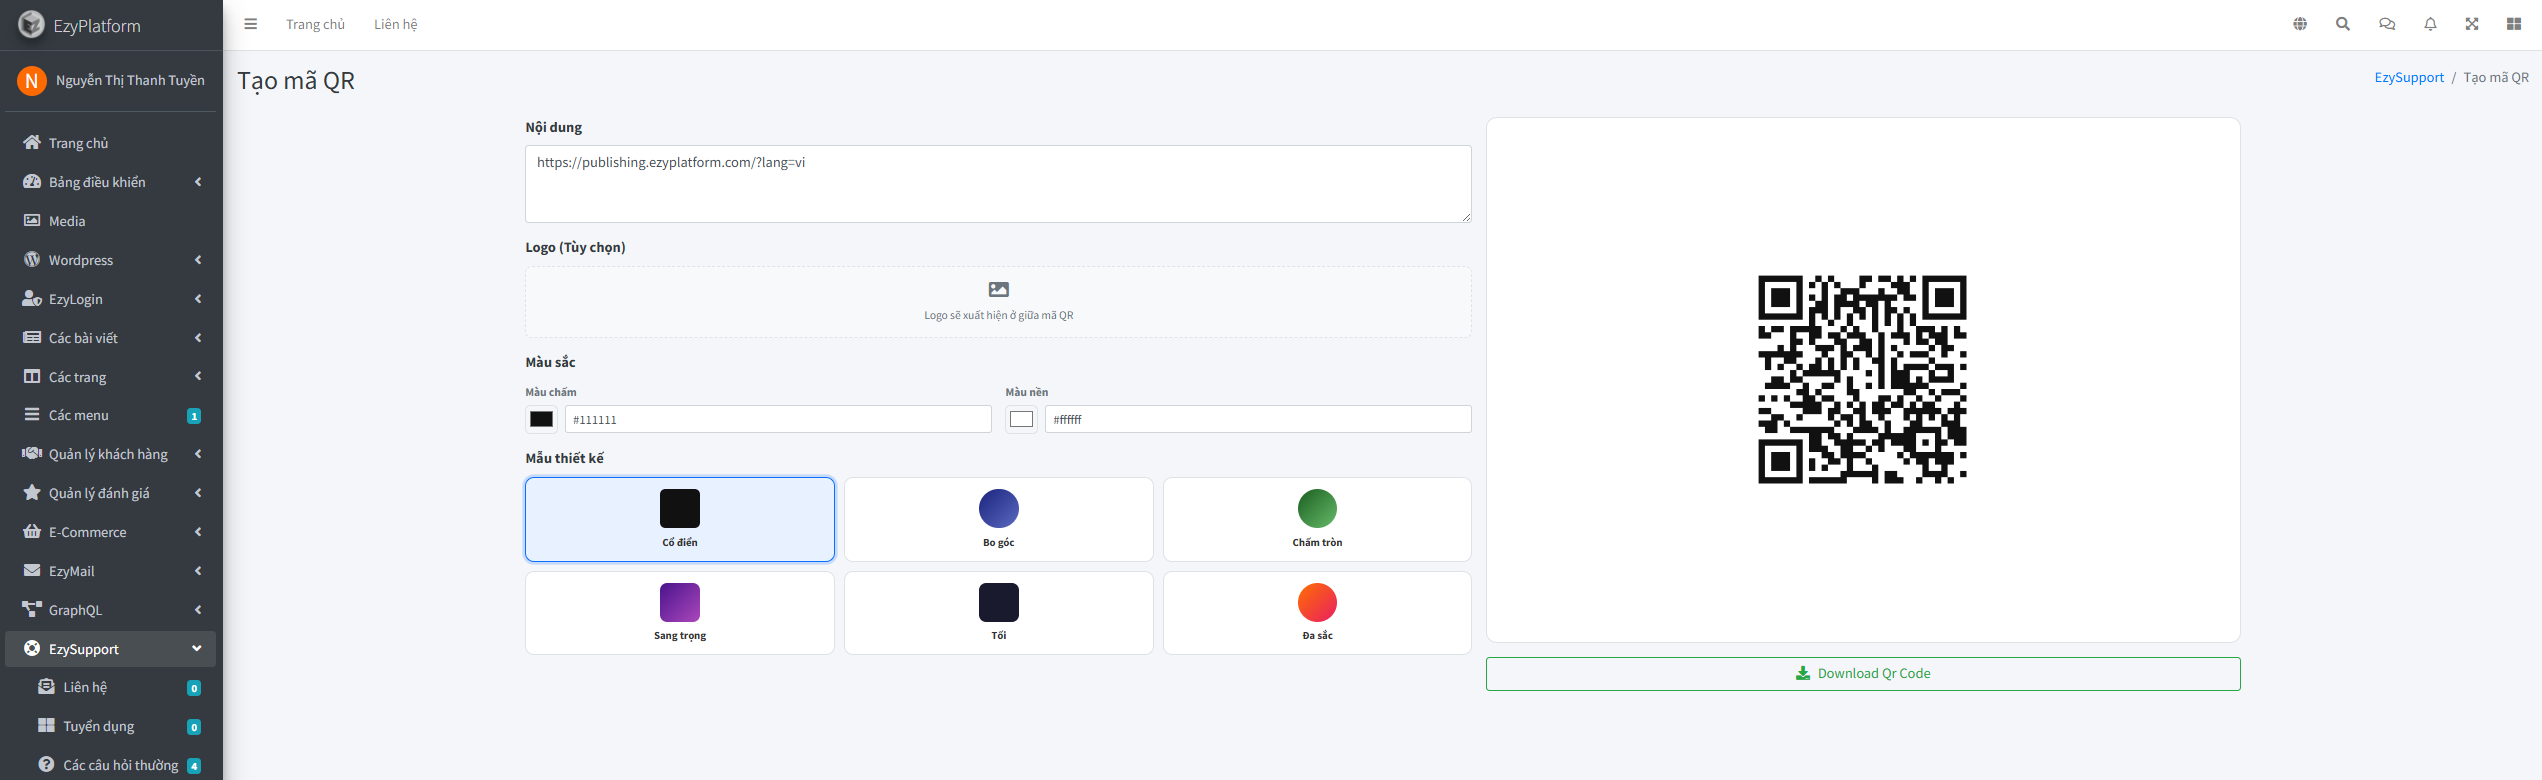Expand the E-Commerce sidebar menu
This screenshot has width=2542, height=780.
(110, 532)
